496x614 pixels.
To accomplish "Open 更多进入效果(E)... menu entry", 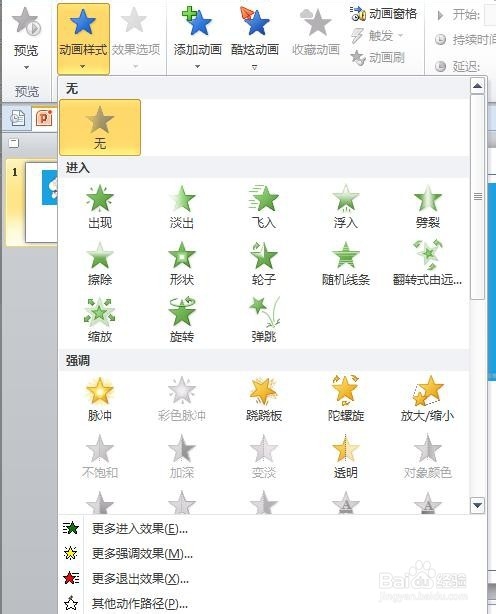I will click(272, 529).
